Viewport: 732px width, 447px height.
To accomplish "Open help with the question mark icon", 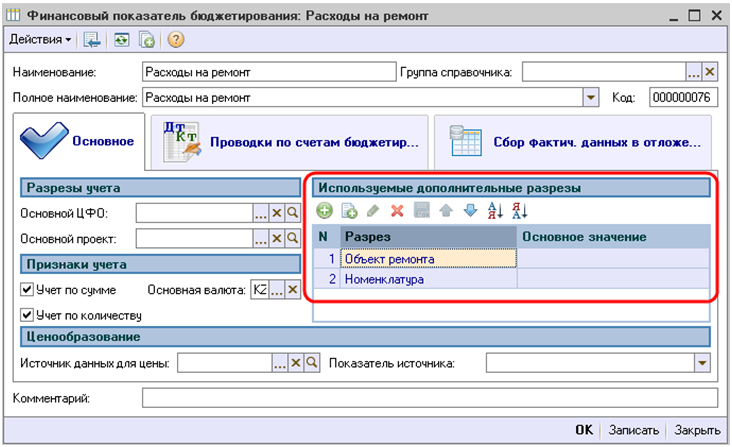I will coord(175,40).
